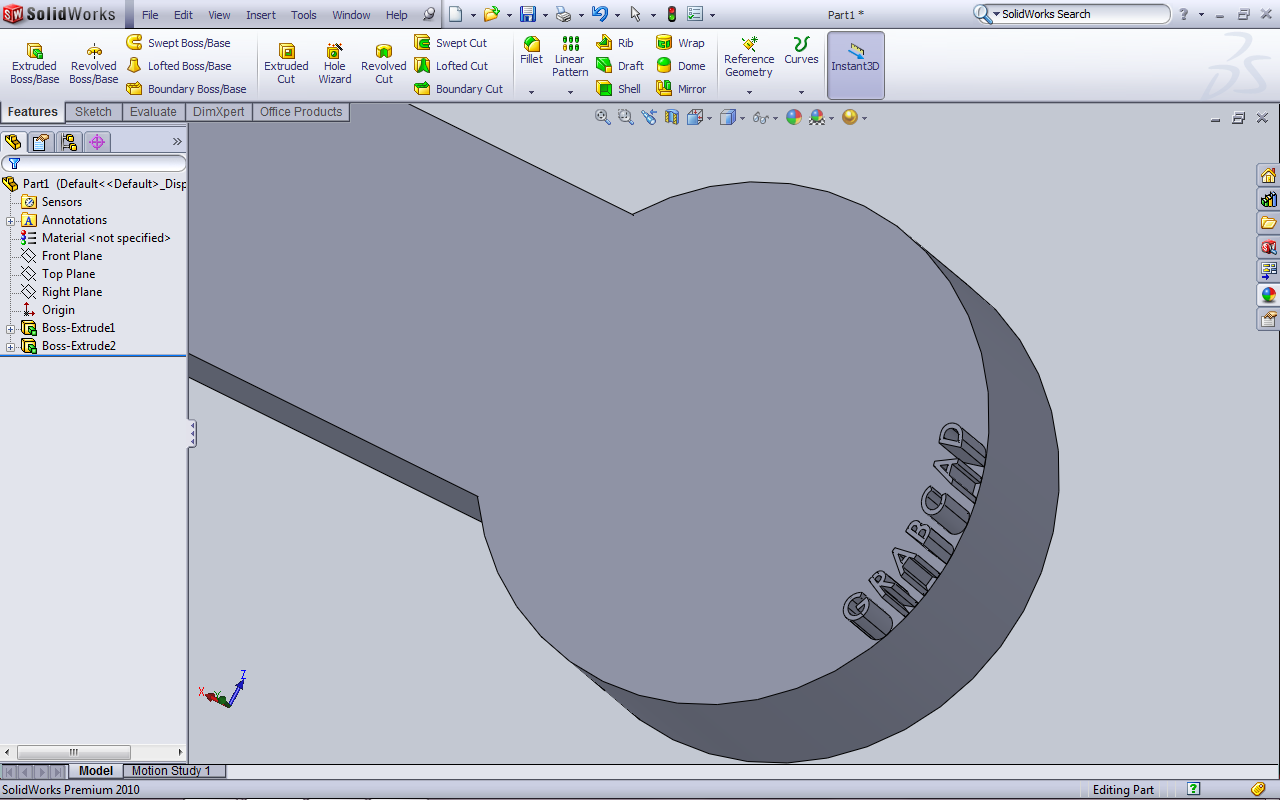Viewport: 1280px width, 800px height.
Task: Open the PropertyManager panel tab
Action: [x=40, y=142]
